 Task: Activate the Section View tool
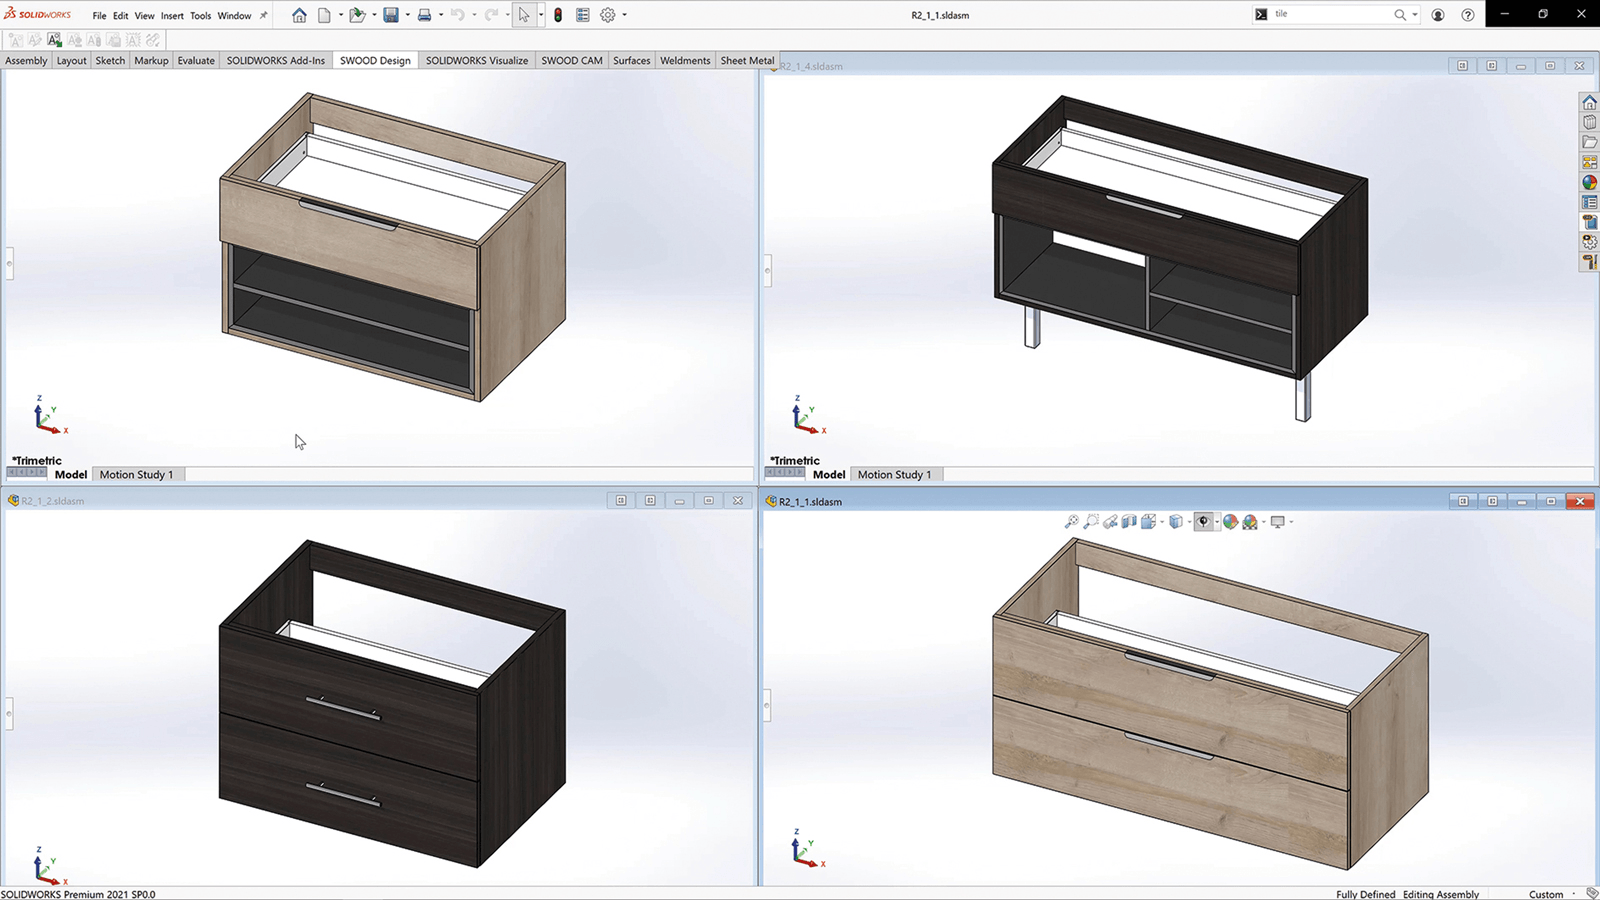(1129, 521)
